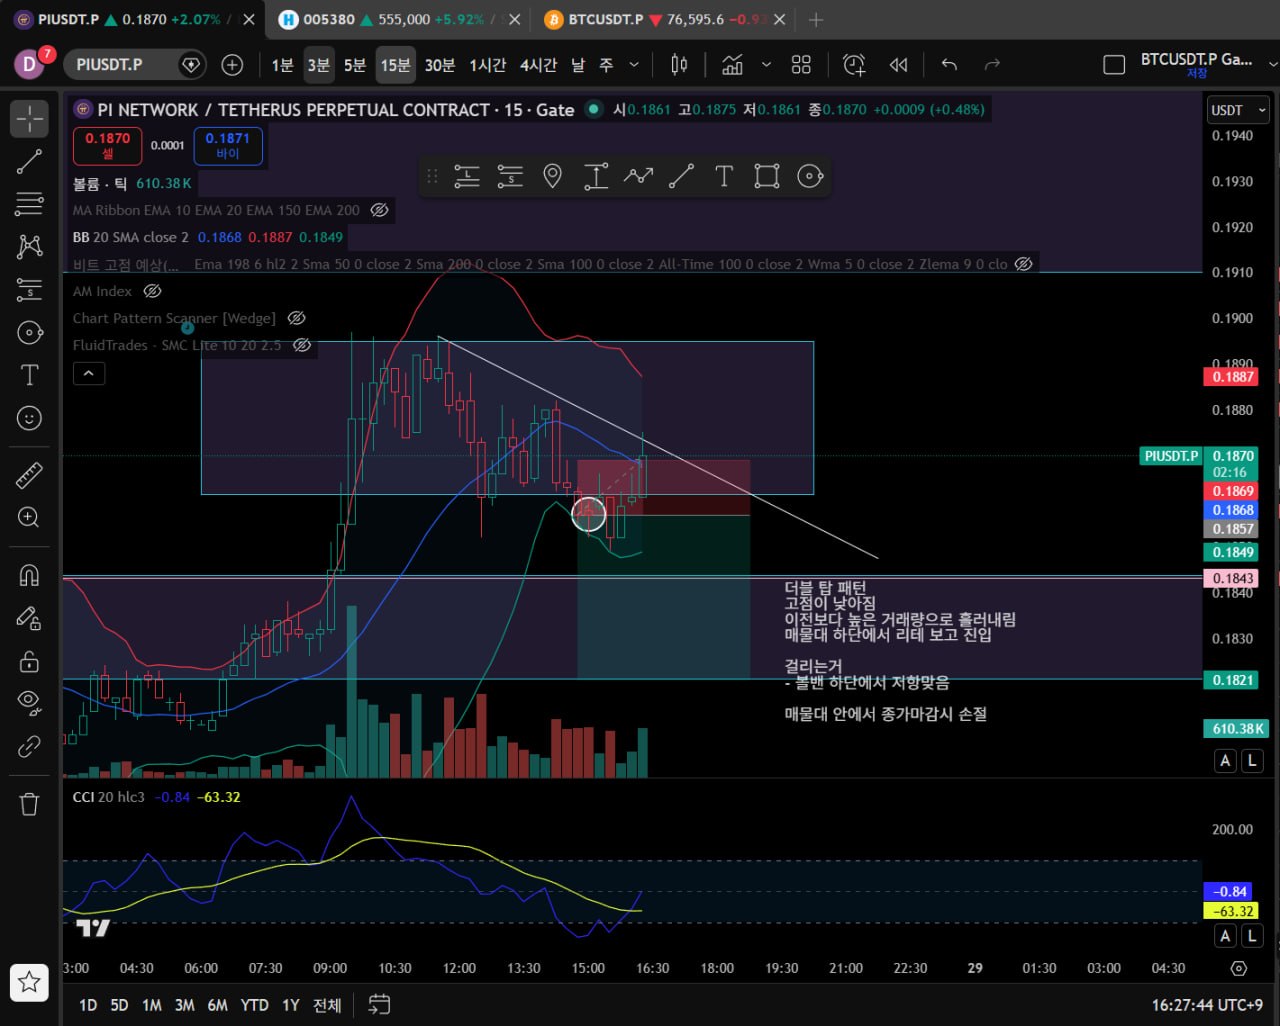Collapse the indicator legend with chevron
1280x1026 pixels.
coord(88,373)
